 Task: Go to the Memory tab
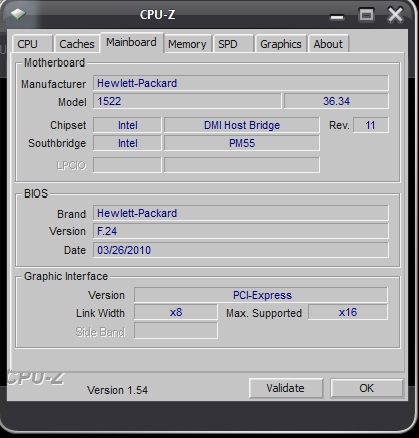187,44
